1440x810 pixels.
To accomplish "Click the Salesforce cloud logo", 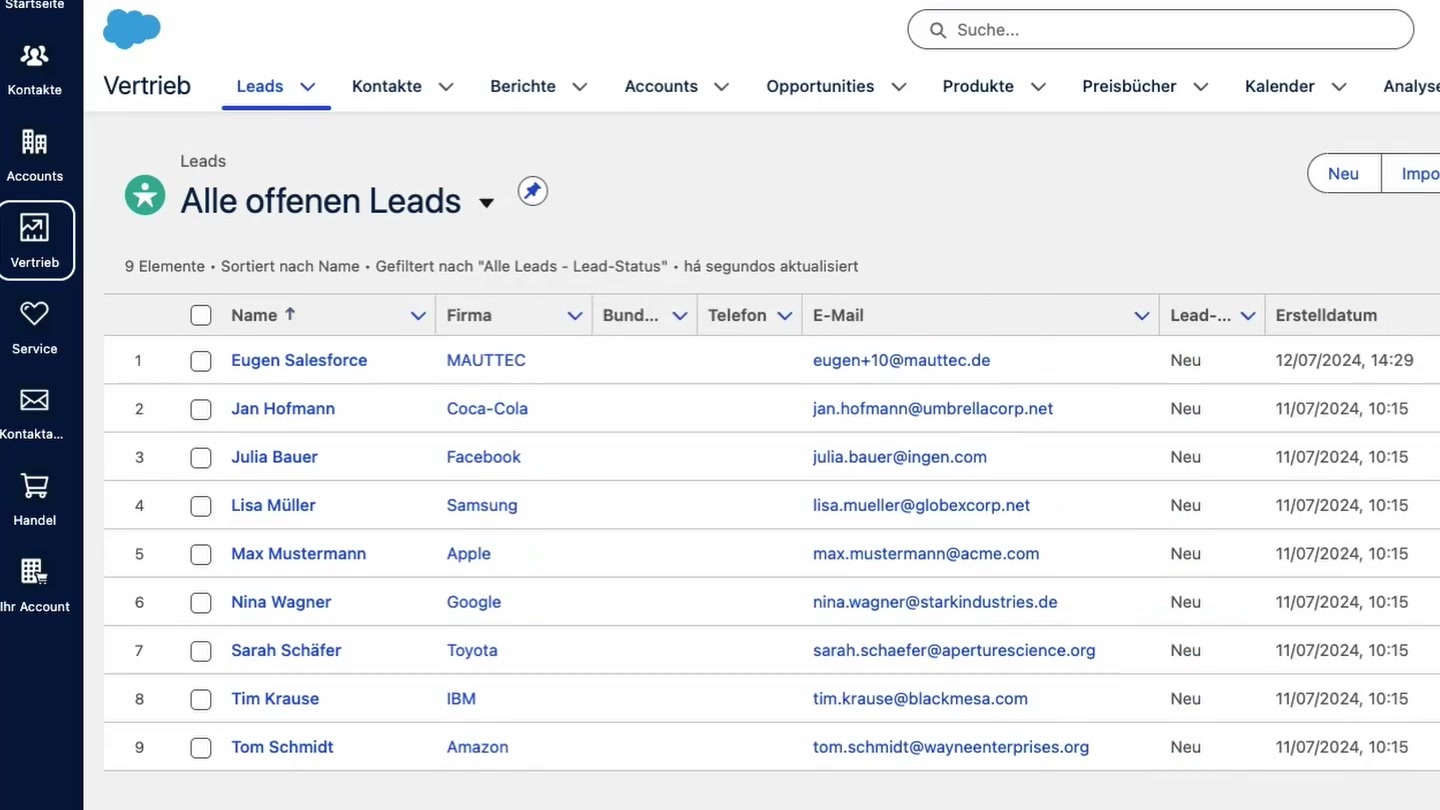I will click(131, 29).
